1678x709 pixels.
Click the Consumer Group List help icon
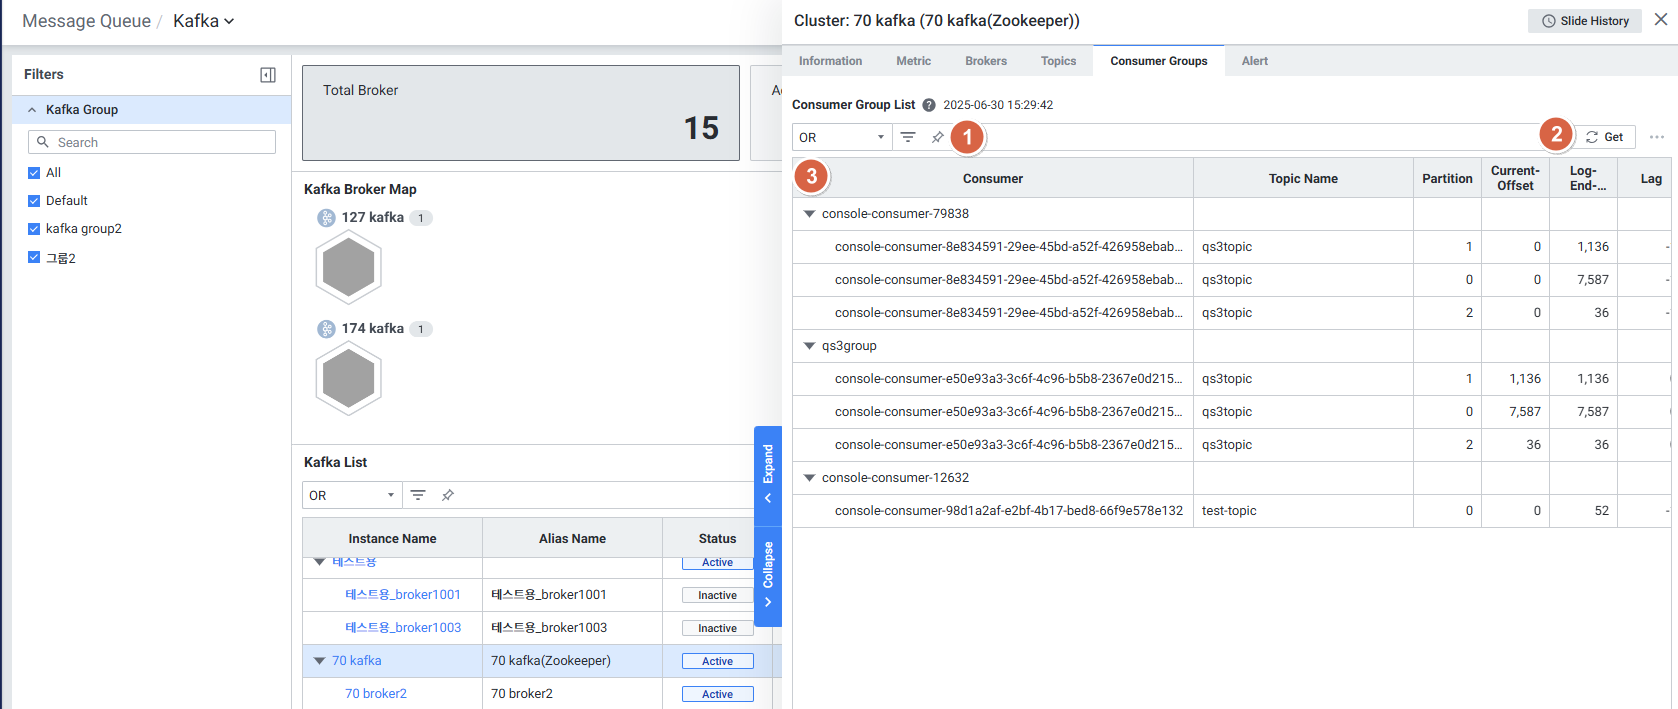929,105
